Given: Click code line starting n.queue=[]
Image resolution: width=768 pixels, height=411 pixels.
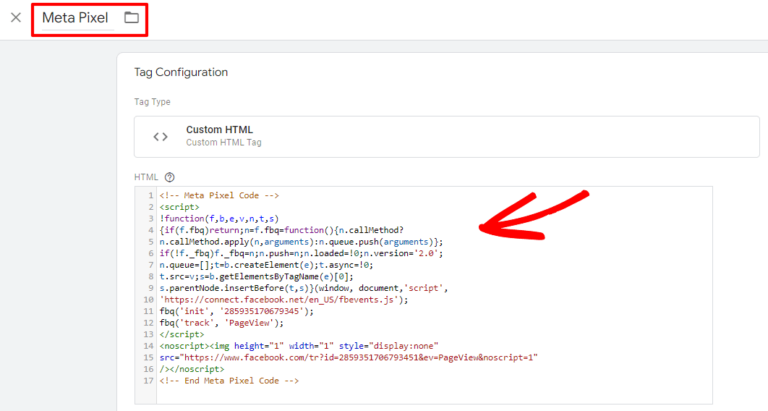Looking at the screenshot, I should (x=266, y=265).
